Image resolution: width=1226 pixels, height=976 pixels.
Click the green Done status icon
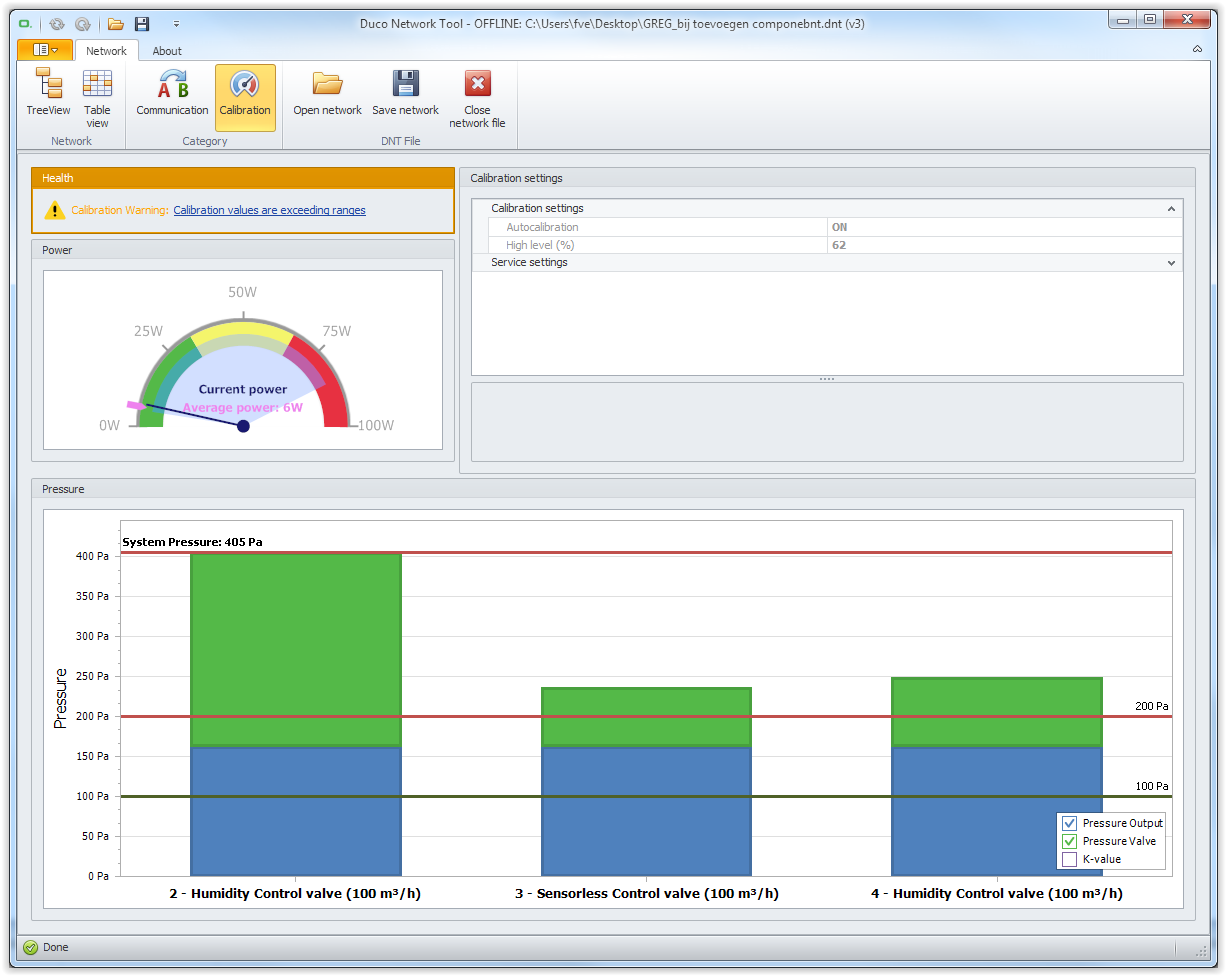30,947
